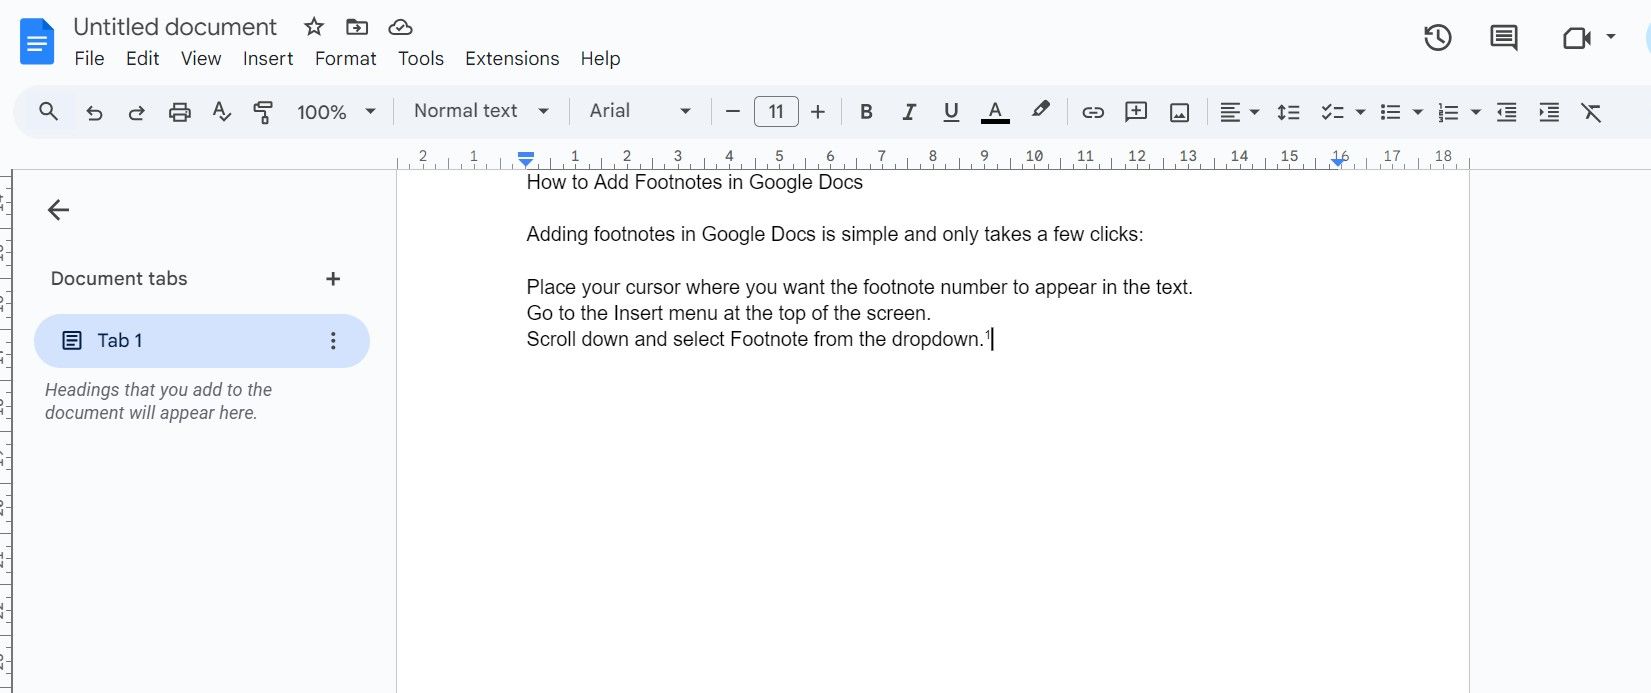Run spelling and grammar check

pos(222,112)
